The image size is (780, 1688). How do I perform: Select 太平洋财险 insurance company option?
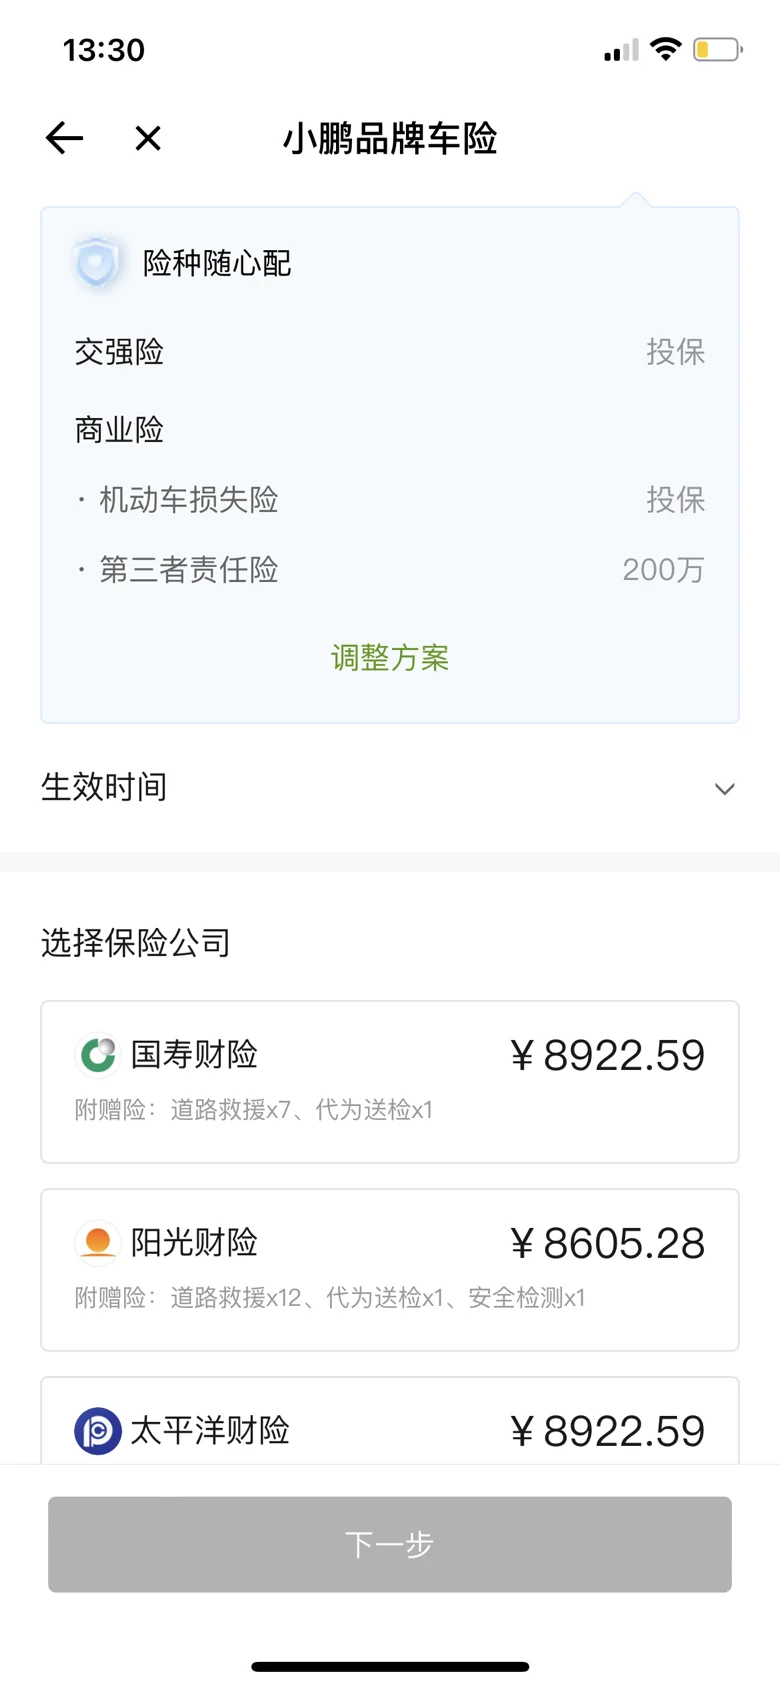(390, 1425)
